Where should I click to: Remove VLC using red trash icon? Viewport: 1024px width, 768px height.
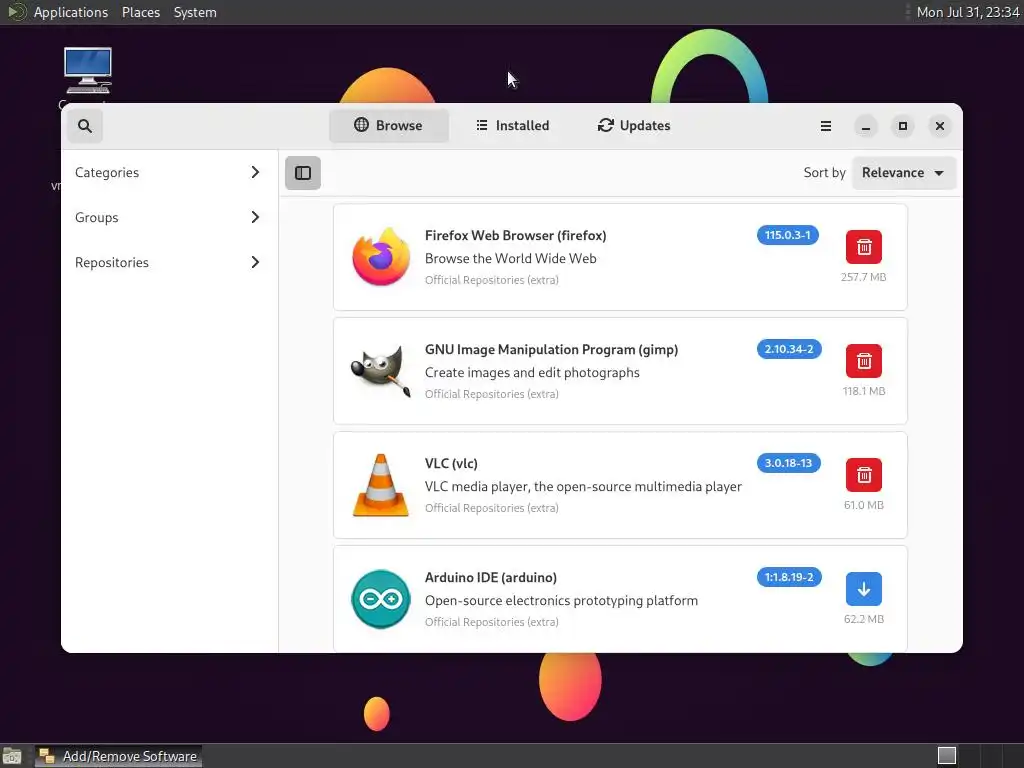pos(864,475)
